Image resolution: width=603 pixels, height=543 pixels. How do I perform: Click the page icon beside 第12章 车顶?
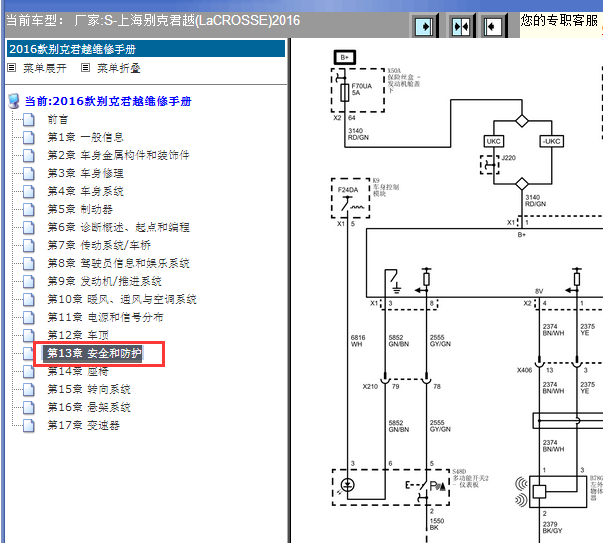[x=28, y=335]
